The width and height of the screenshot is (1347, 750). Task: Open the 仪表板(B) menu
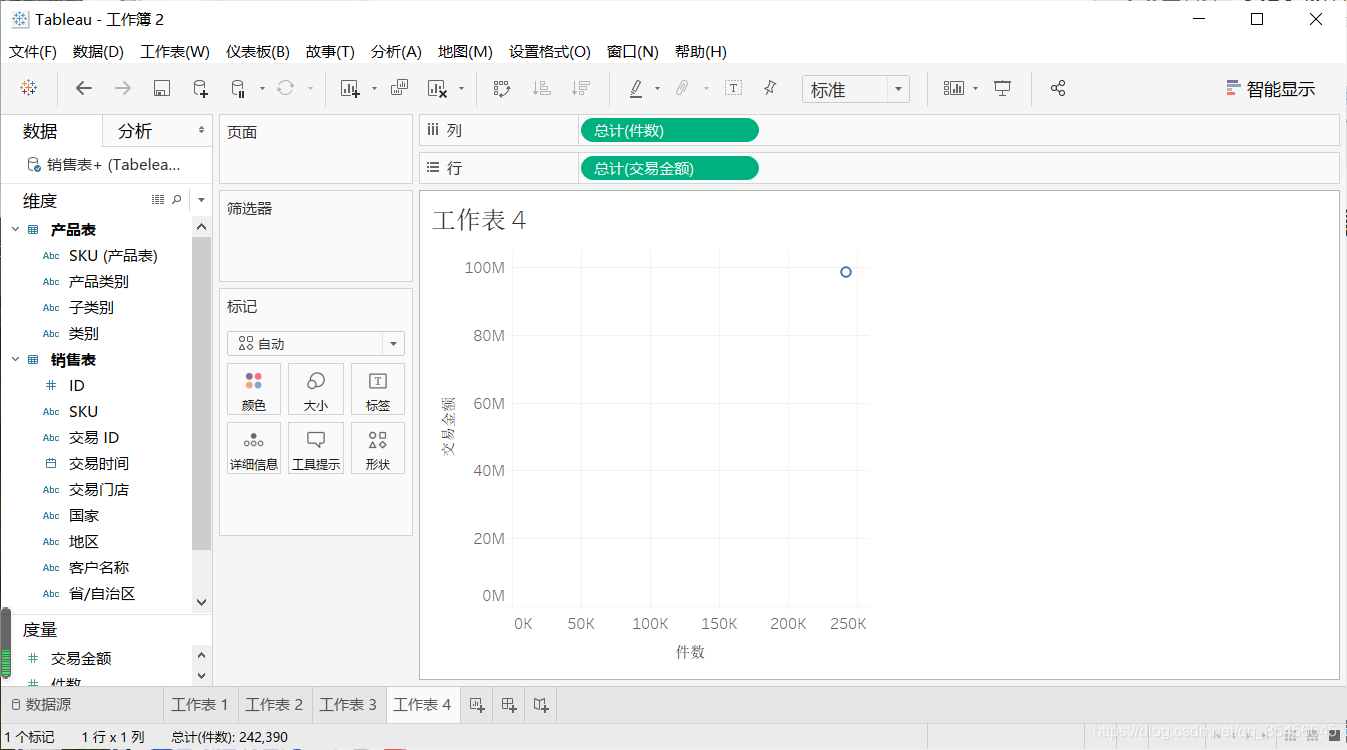(x=257, y=52)
